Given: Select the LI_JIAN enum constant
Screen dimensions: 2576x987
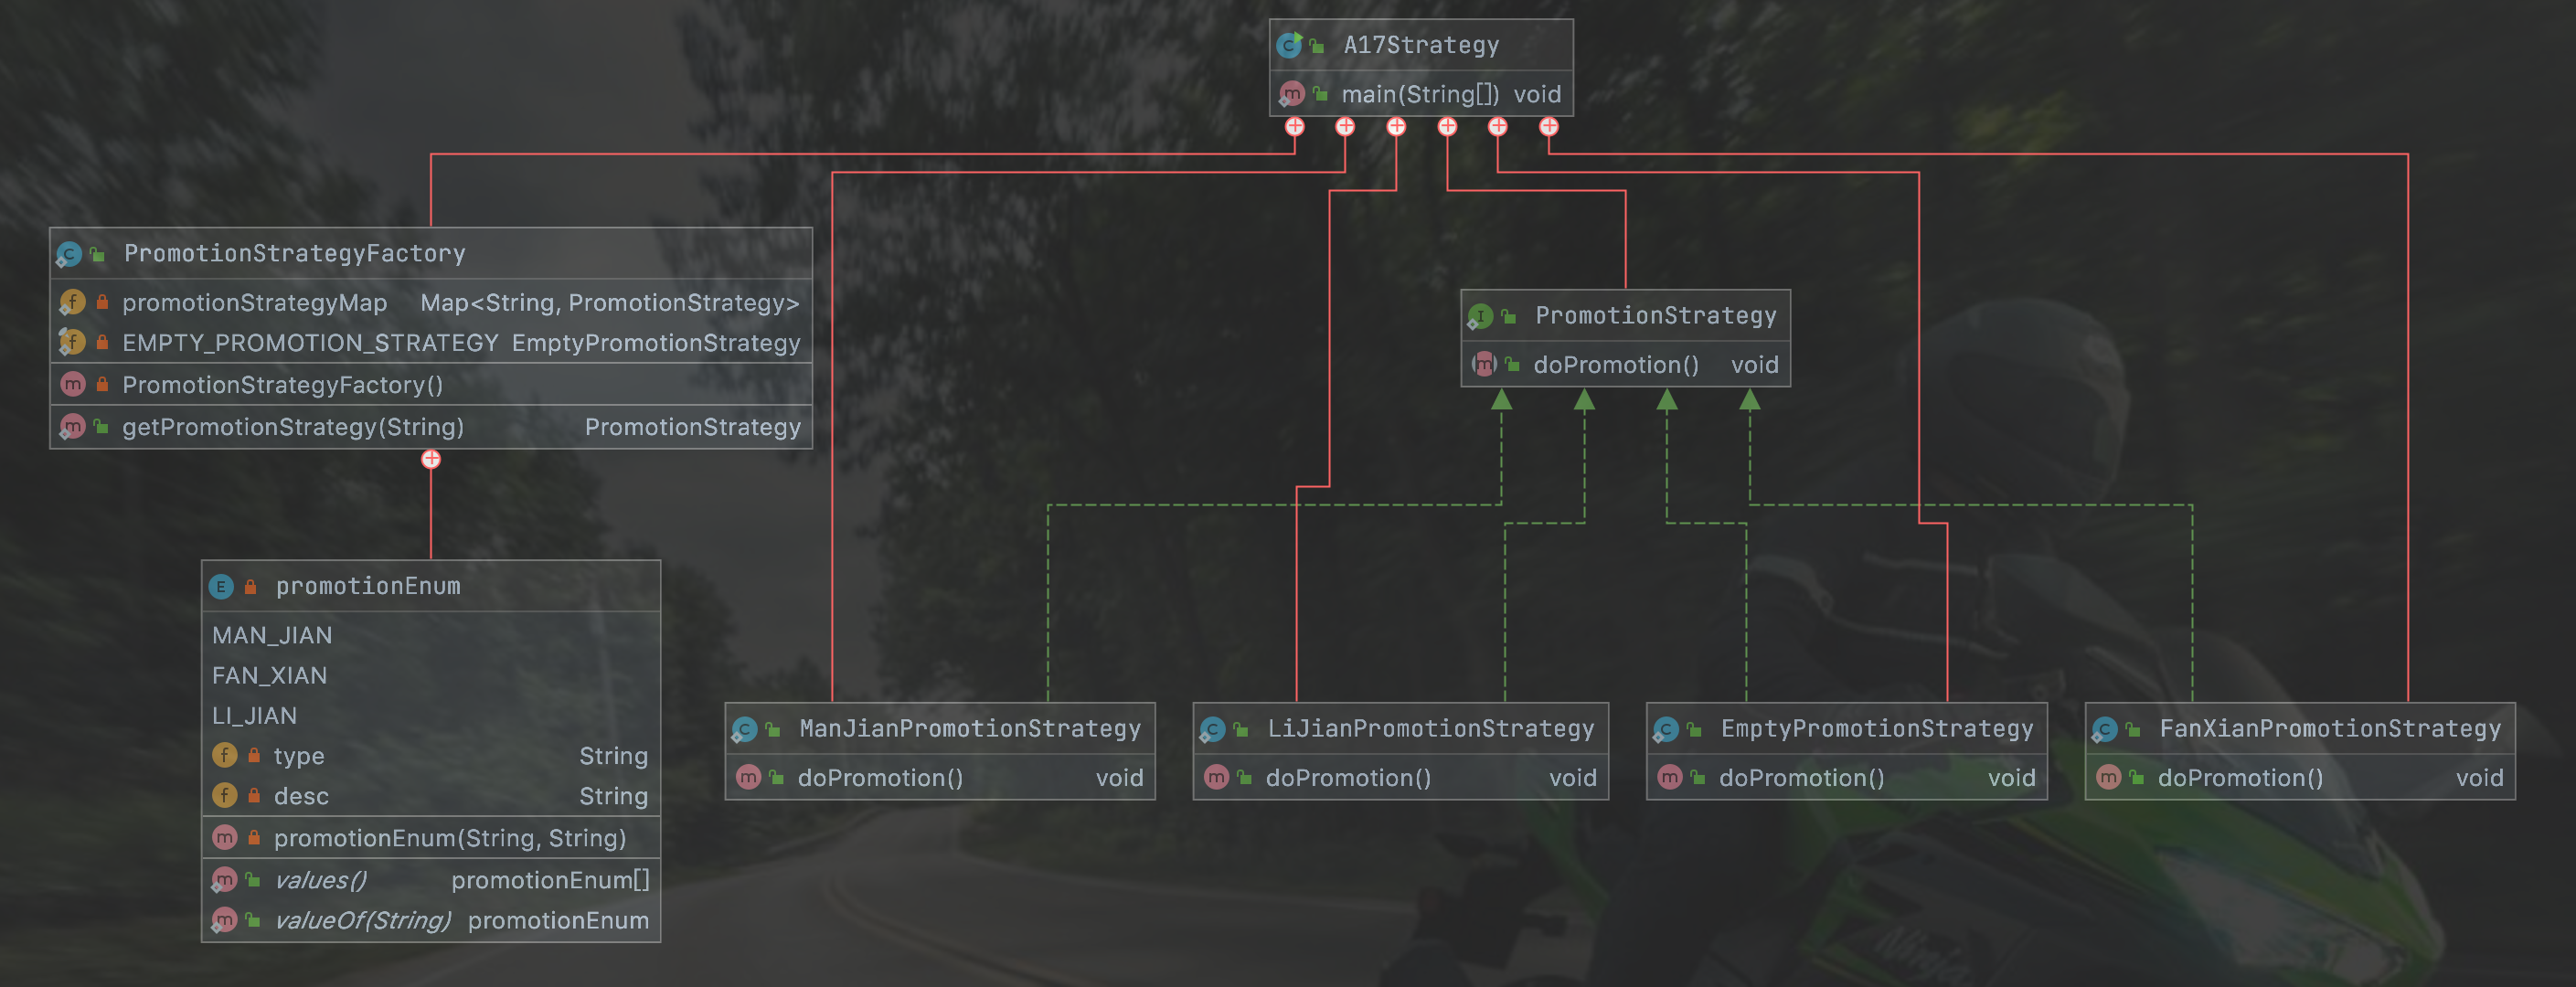Looking at the screenshot, I should tap(255, 716).
